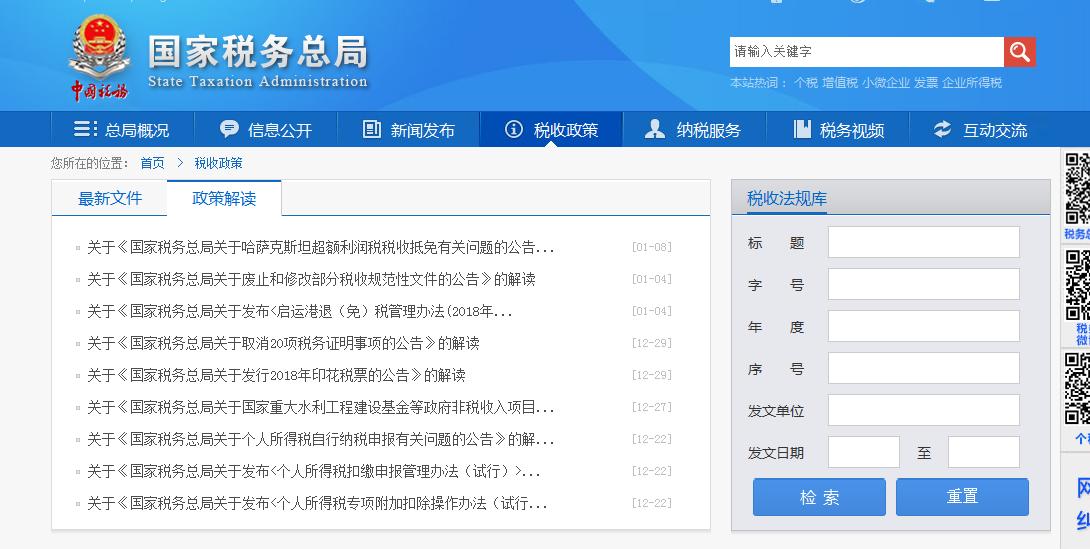
Task: Click hot word 企业所得税
Action: [972, 83]
